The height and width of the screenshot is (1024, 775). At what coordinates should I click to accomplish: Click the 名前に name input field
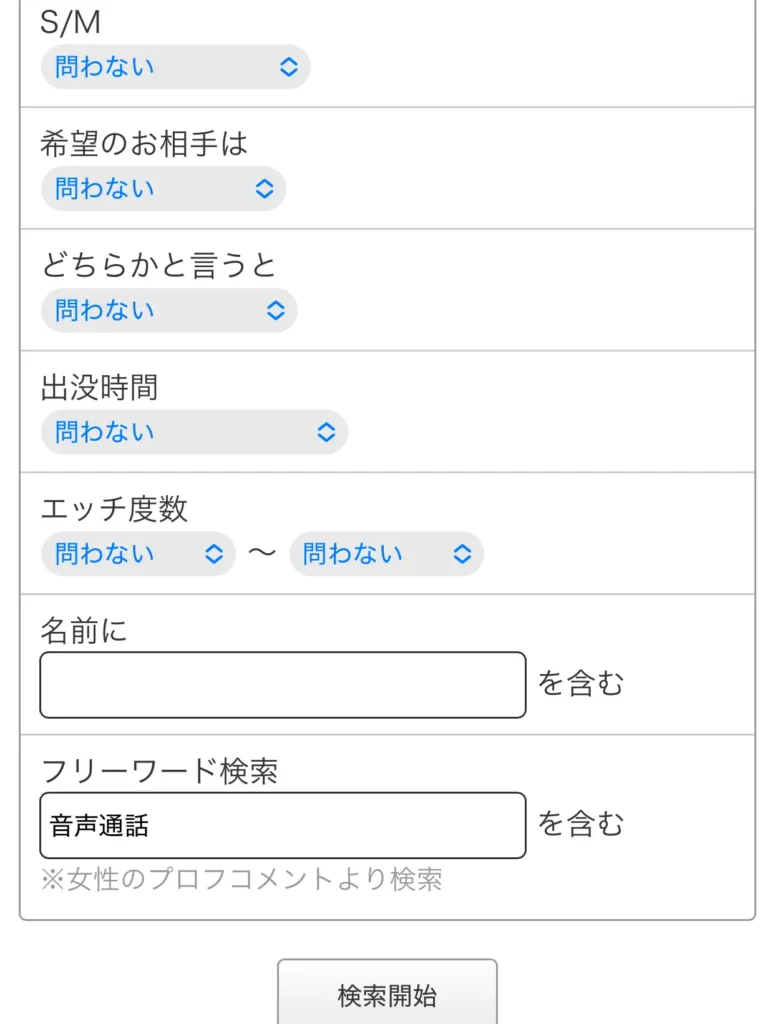(x=282, y=684)
